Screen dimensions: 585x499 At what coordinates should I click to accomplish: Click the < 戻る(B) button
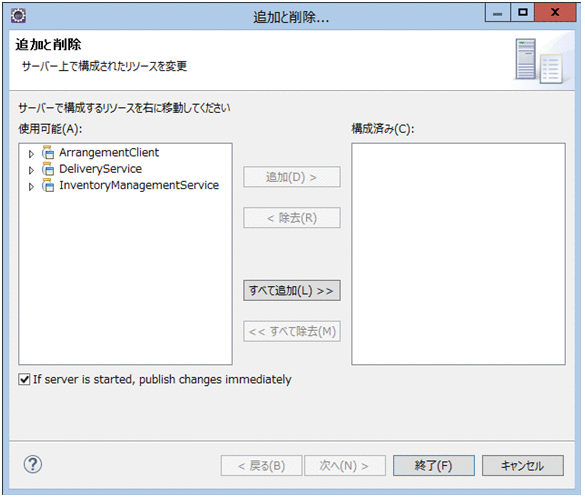coord(261,466)
